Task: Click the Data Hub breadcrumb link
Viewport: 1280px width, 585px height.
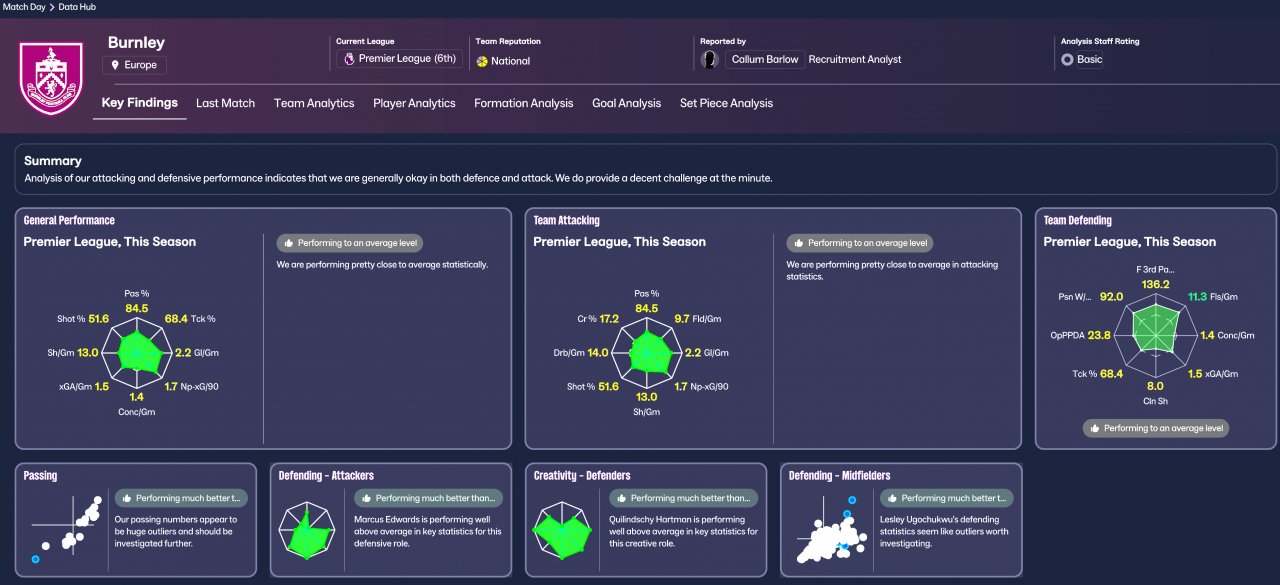Action: [x=77, y=7]
